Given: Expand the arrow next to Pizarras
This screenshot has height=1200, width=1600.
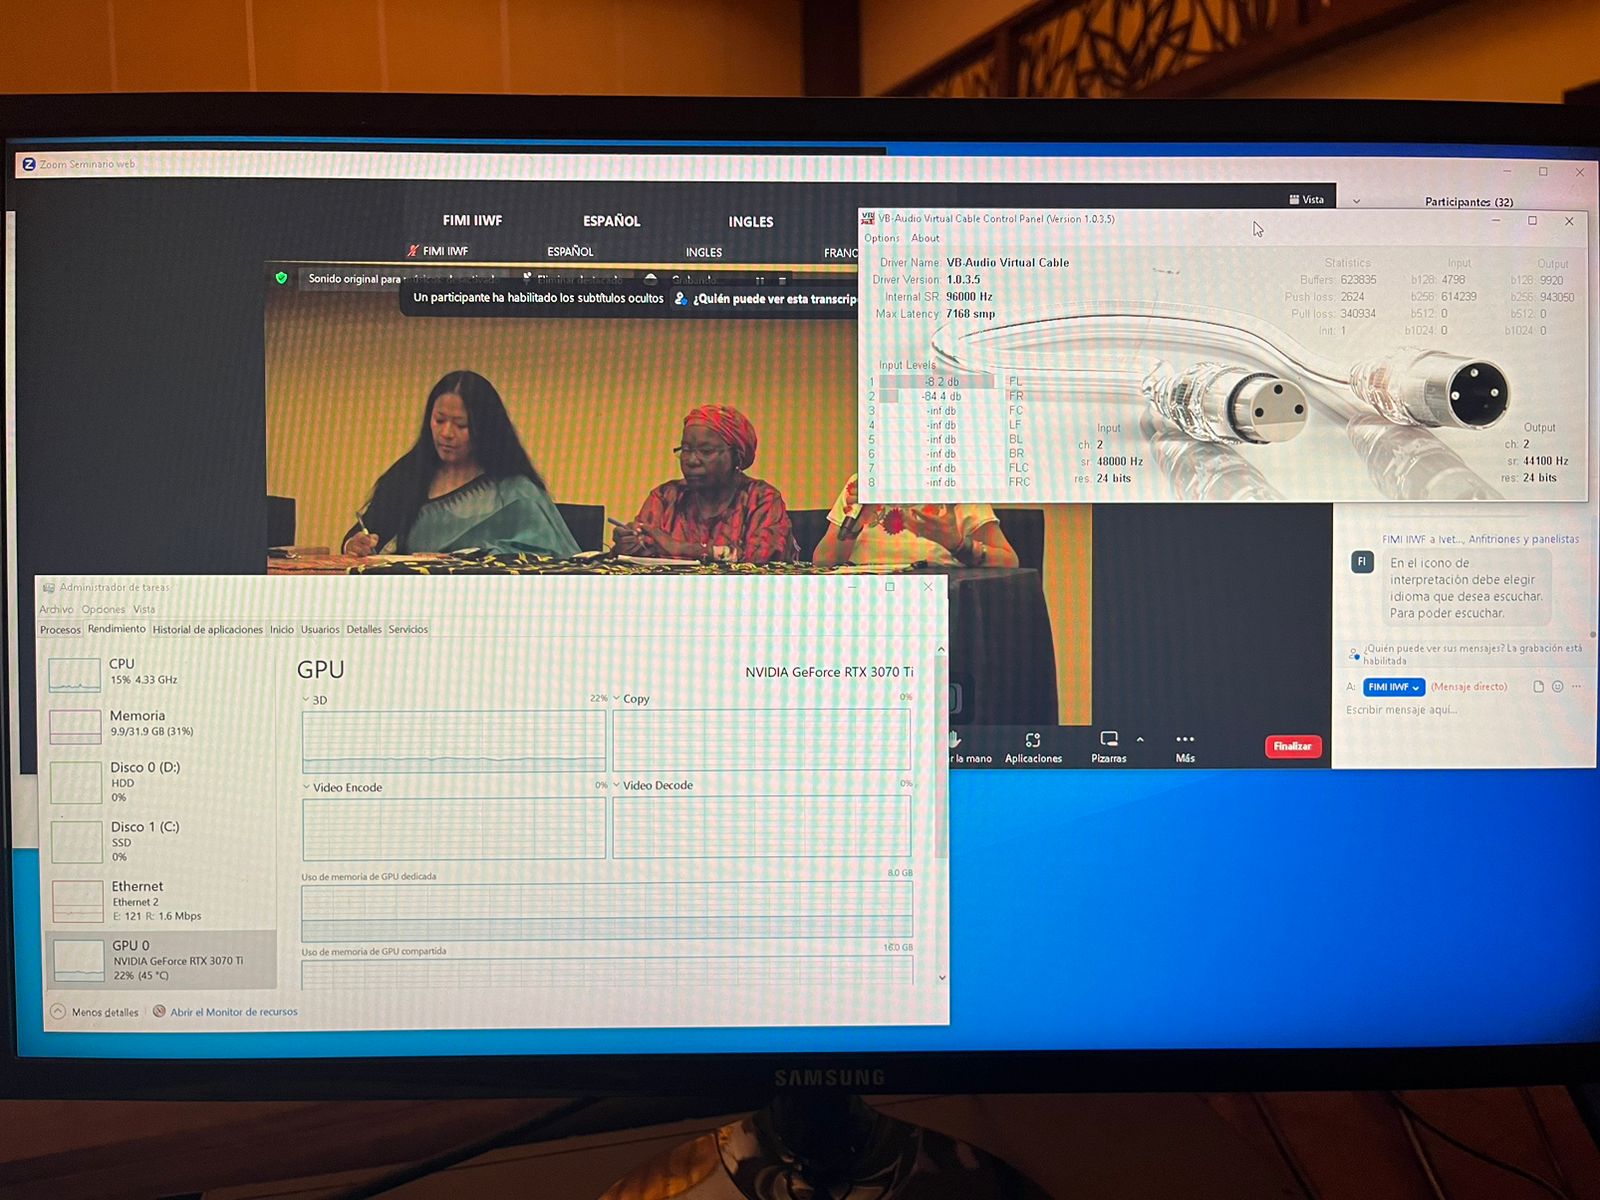Looking at the screenshot, I should (1140, 739).
